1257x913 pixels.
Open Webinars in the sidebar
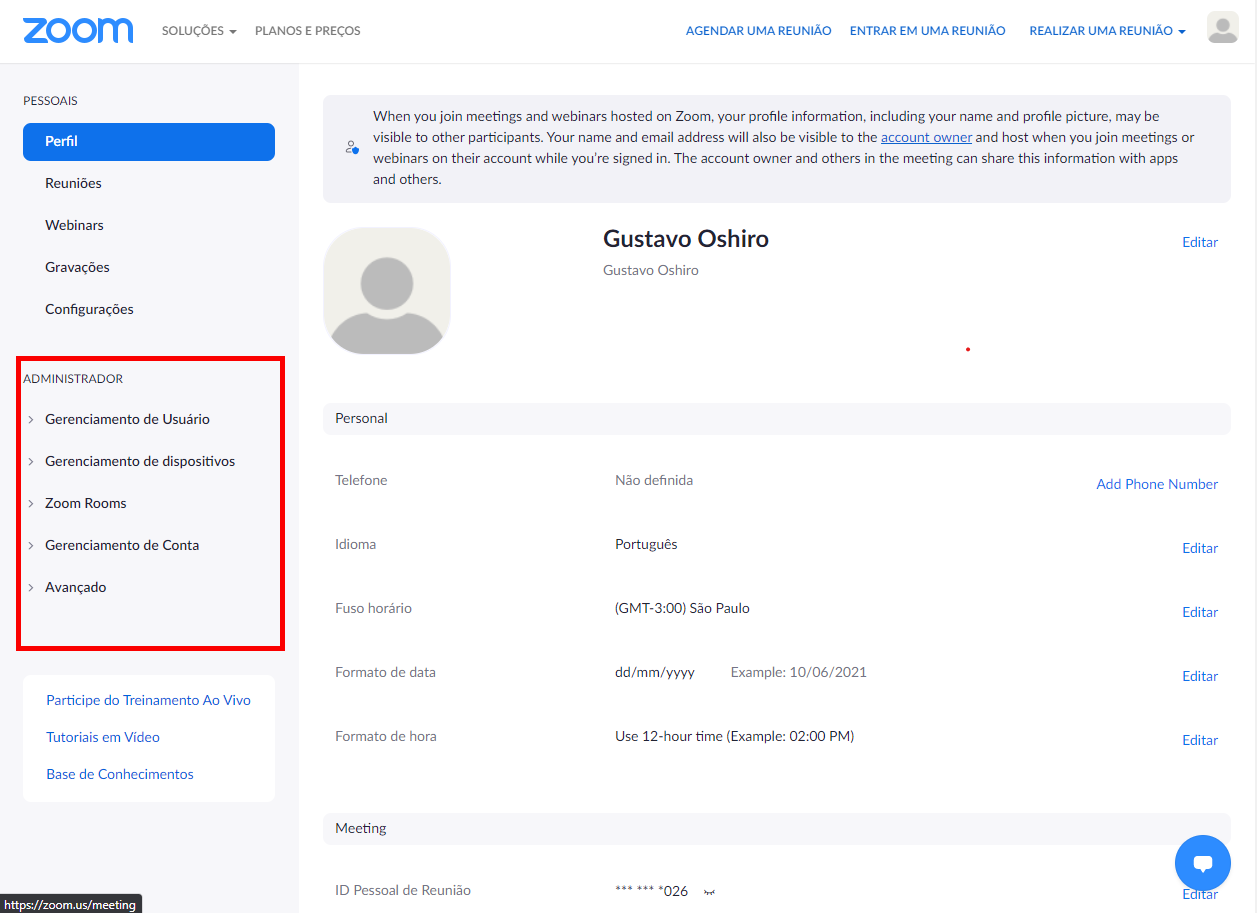pos(74,225)
